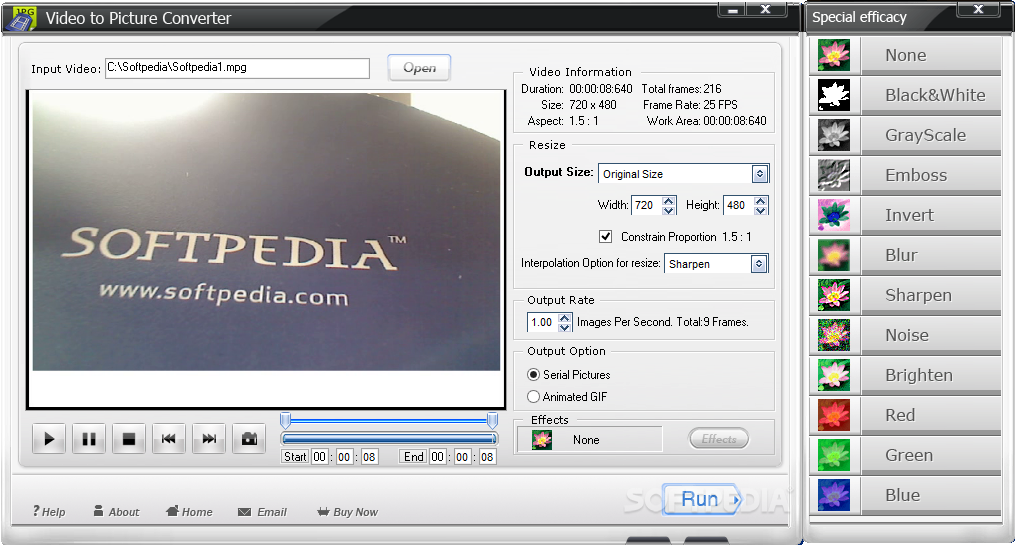Apply the Blur effect
The height and width of the screenshot is (545, 1015).
pyautogui.click(x=931, y=256)
